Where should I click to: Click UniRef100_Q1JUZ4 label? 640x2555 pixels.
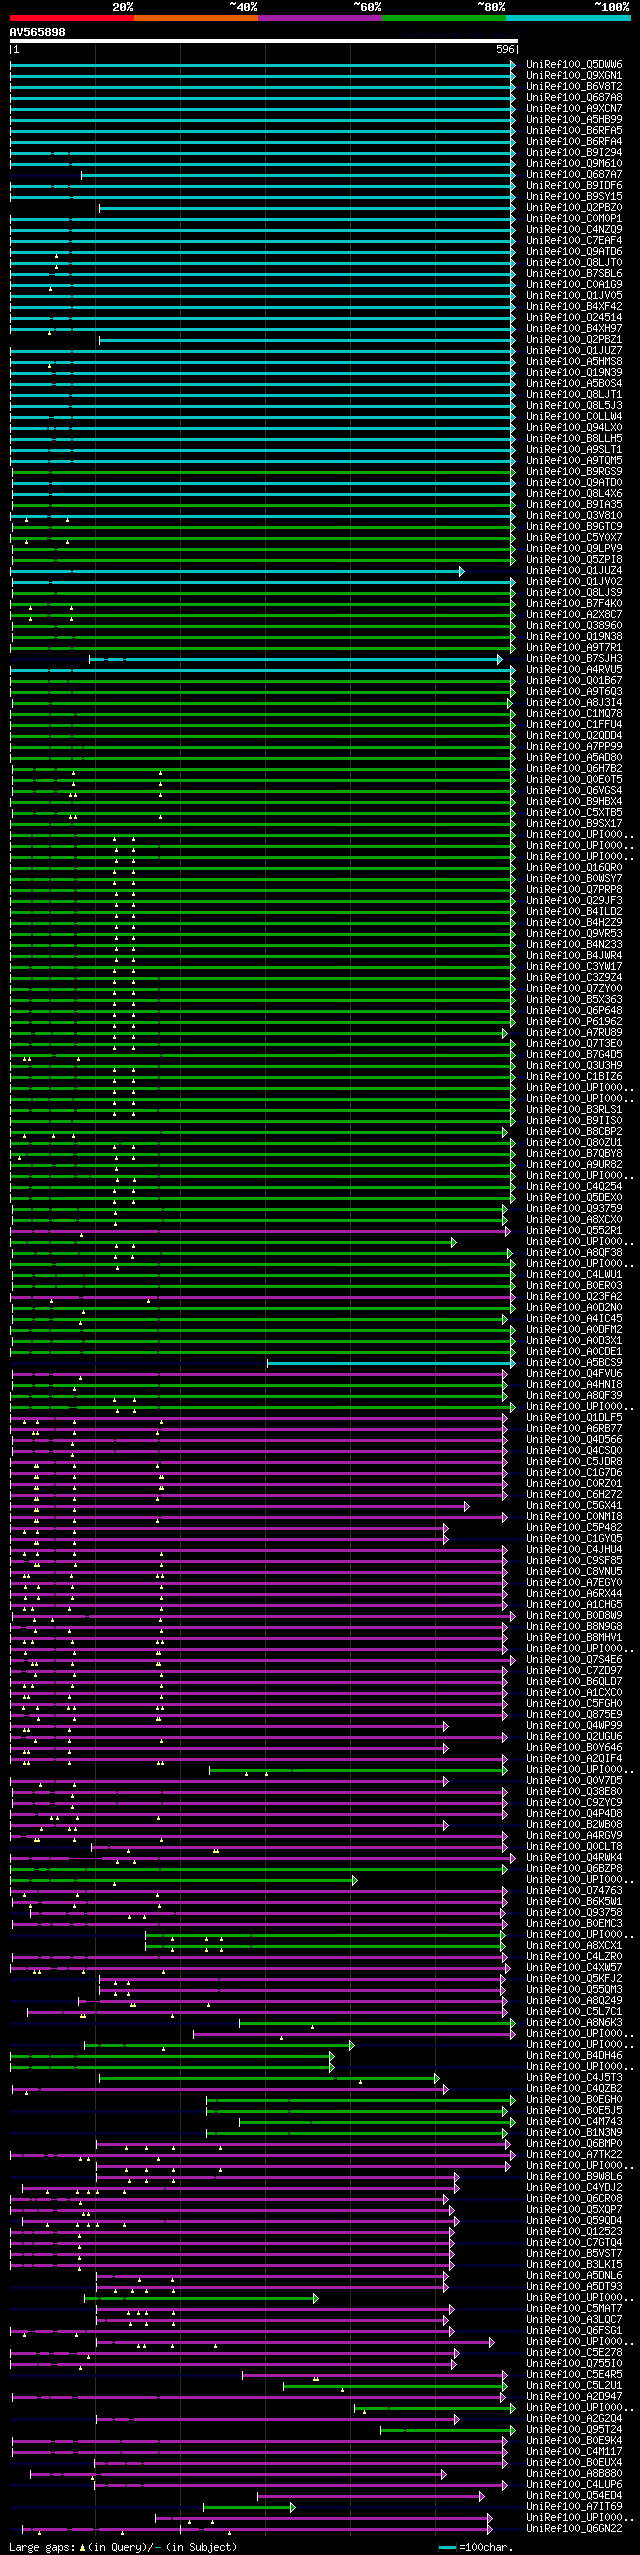[x=574, y=571]
